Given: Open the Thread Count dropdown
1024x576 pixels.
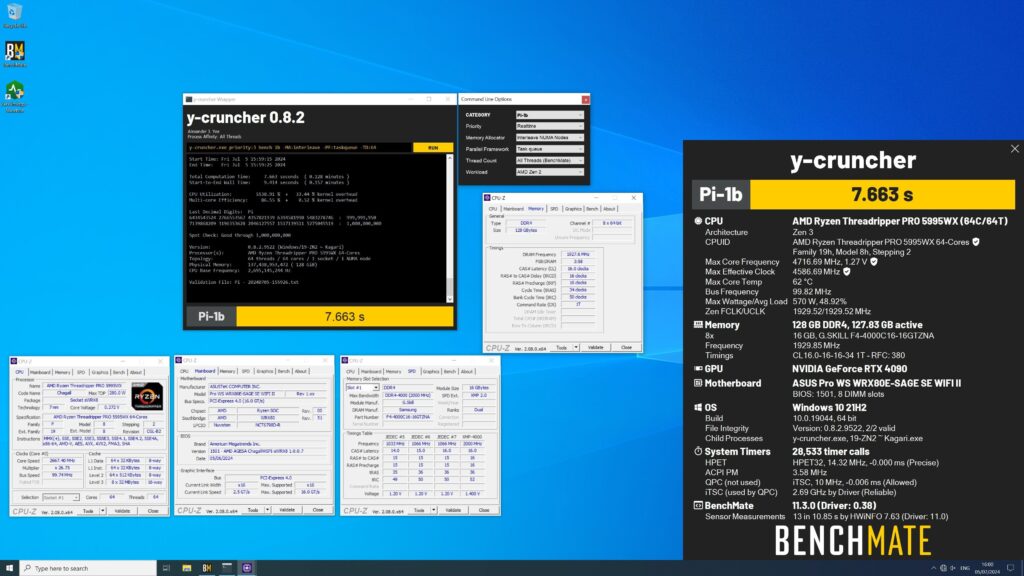Looking at the screenshot, I should point(549,161).
